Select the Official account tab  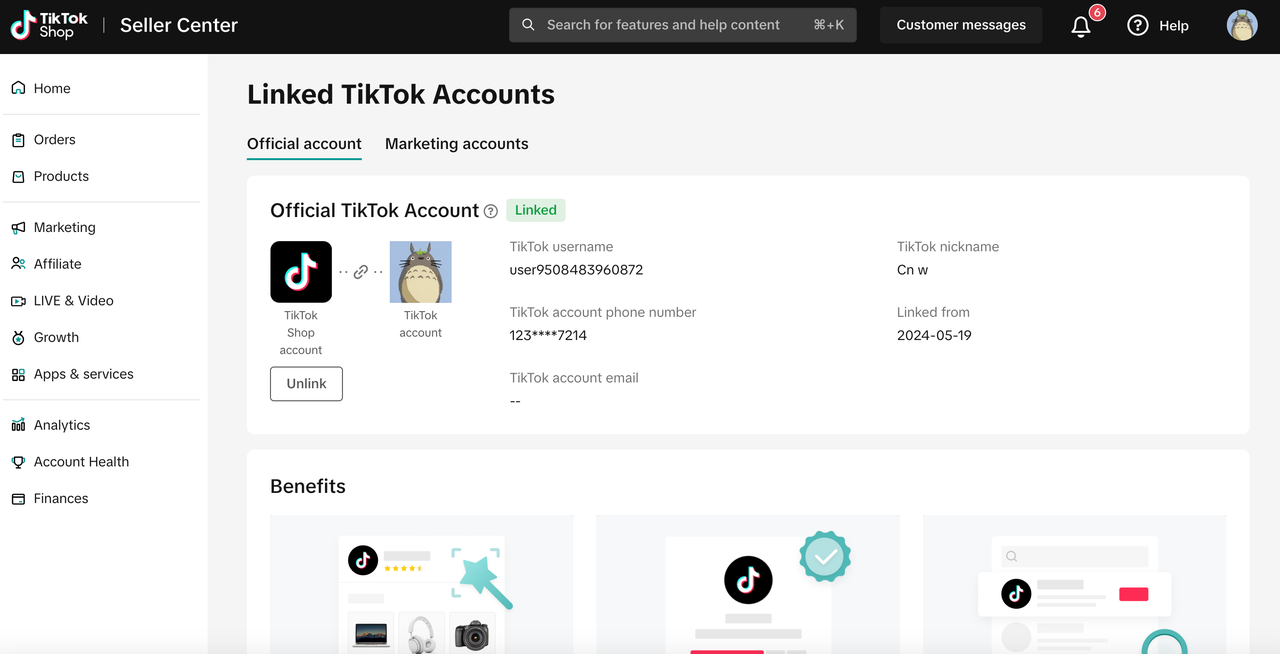(x=304, y=144)
